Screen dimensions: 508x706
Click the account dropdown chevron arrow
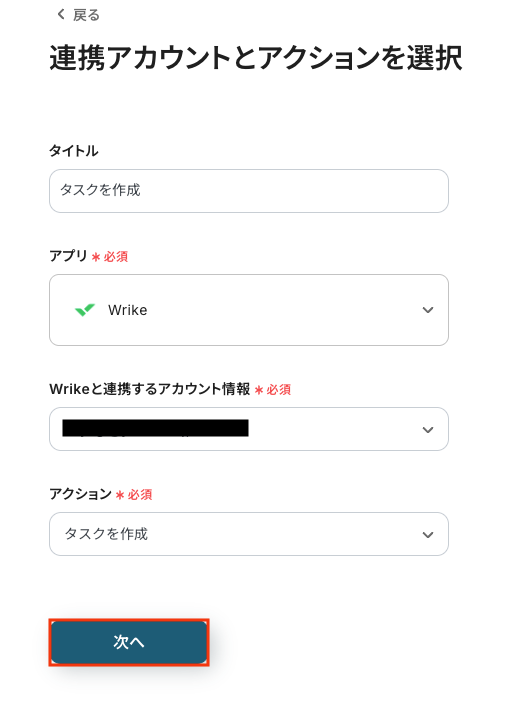428,430
